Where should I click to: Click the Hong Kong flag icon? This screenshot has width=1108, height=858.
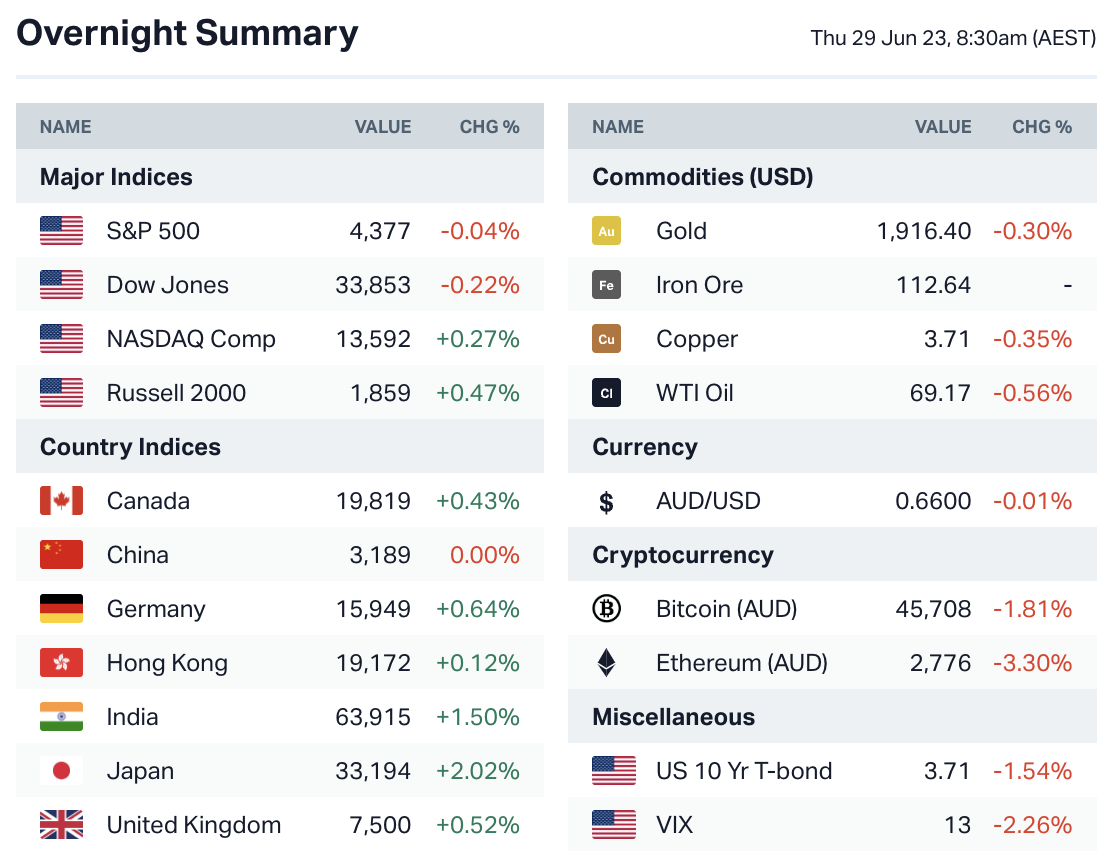click(x=61, y=663)
